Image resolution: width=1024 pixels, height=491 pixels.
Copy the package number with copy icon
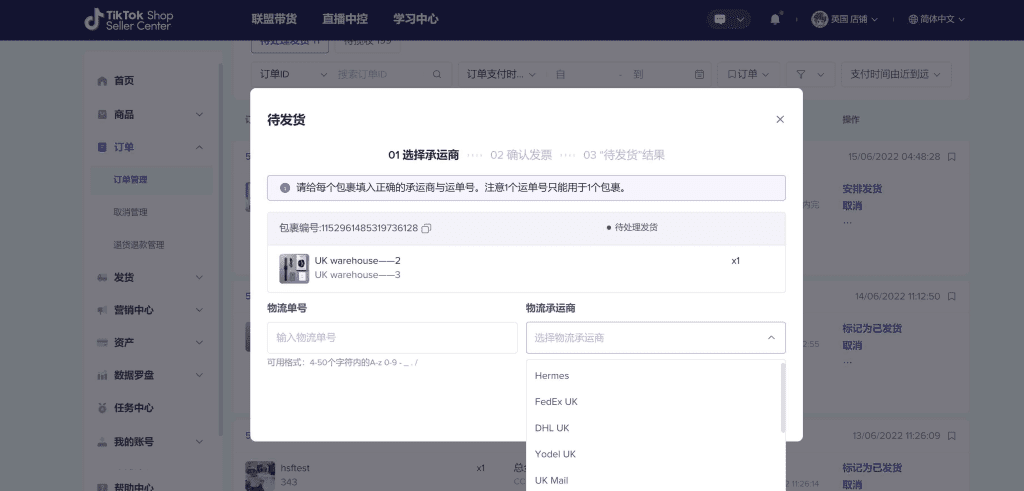click(x=426, y=228)
